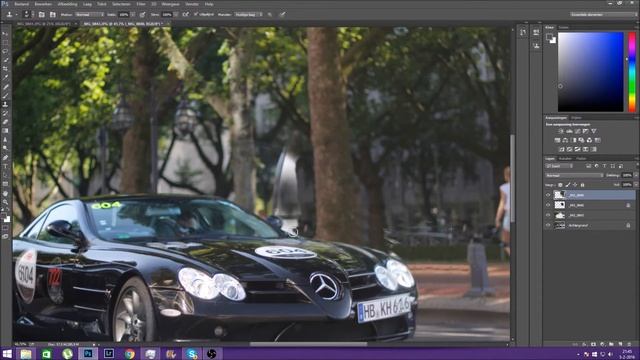Switch to the Kanalen tab
The image size is (640, 360).
pyautogui.click(x=565, y=158)
